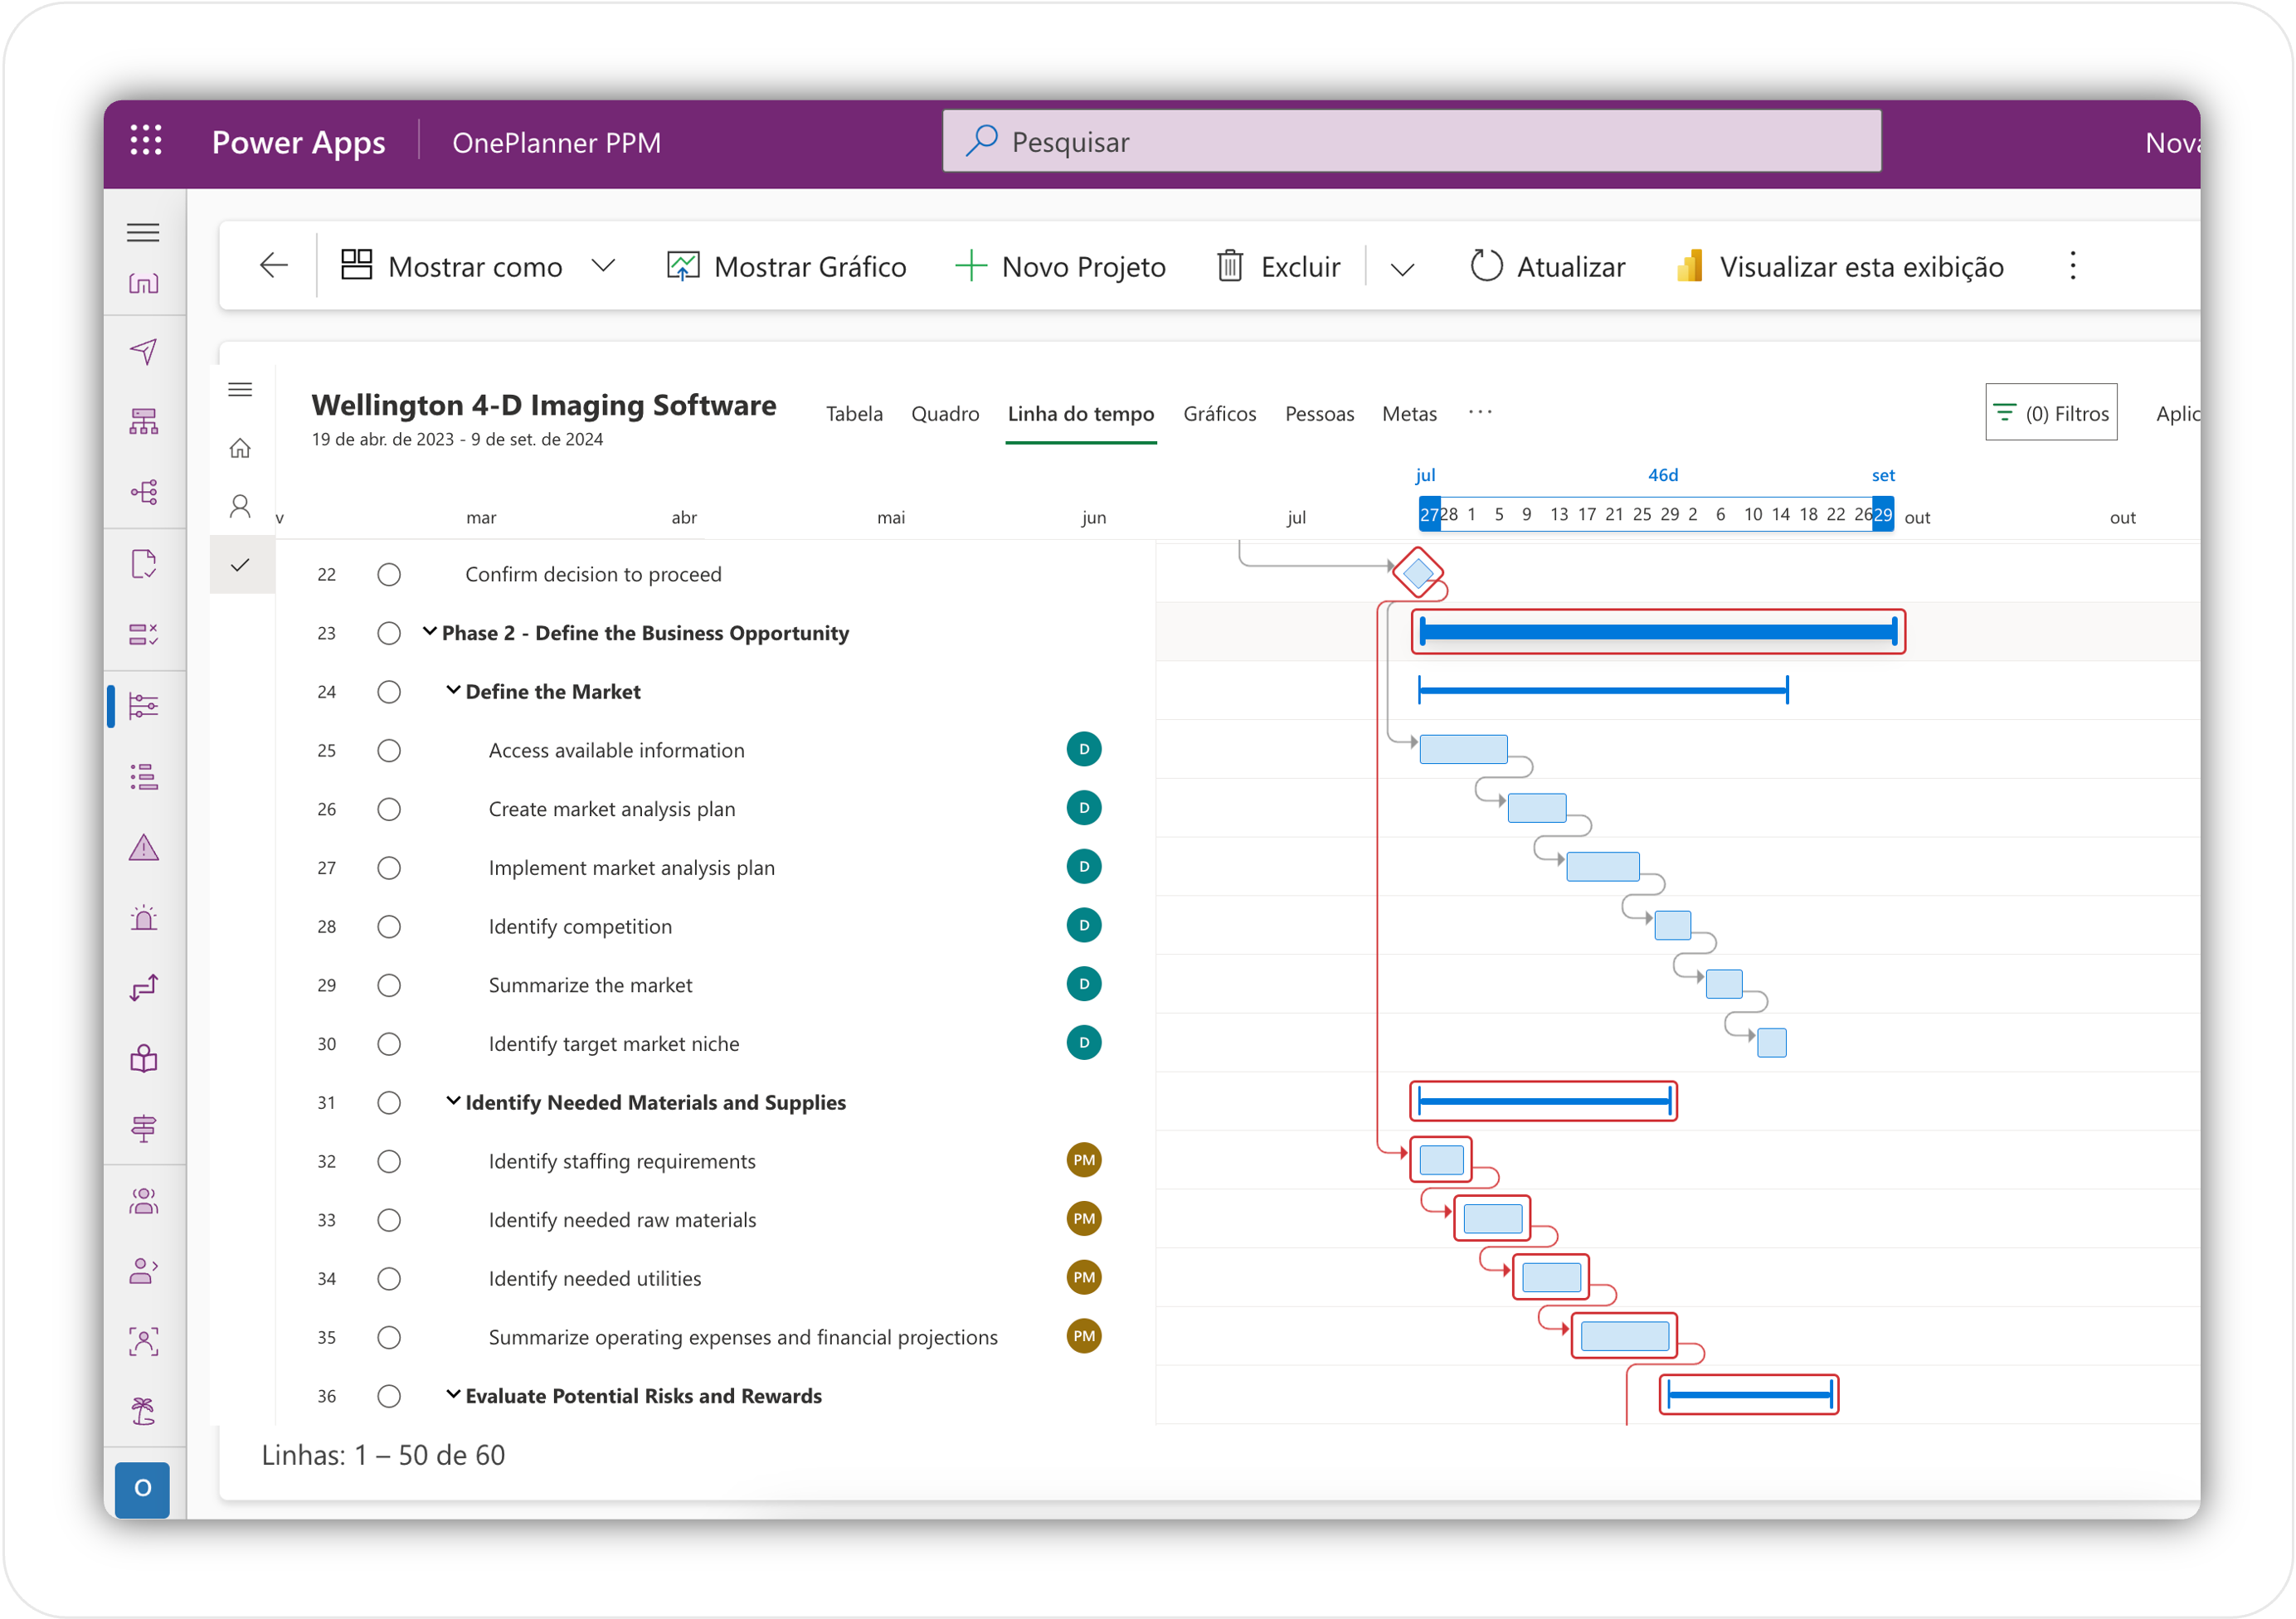Viewport: 2296px width, 1619px height.
Task: Open the palm tree vacation icon
Action: click(x=143, y=1412)
